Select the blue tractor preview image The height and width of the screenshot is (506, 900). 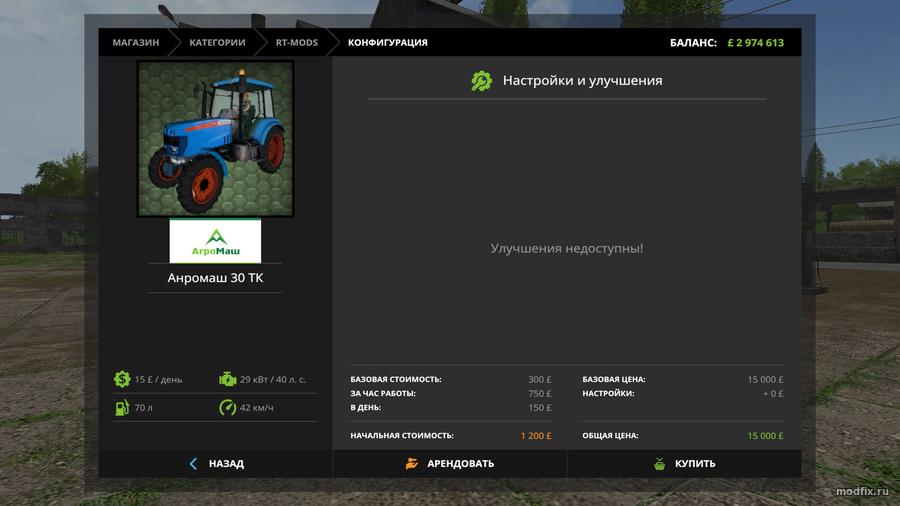point(215,138)
